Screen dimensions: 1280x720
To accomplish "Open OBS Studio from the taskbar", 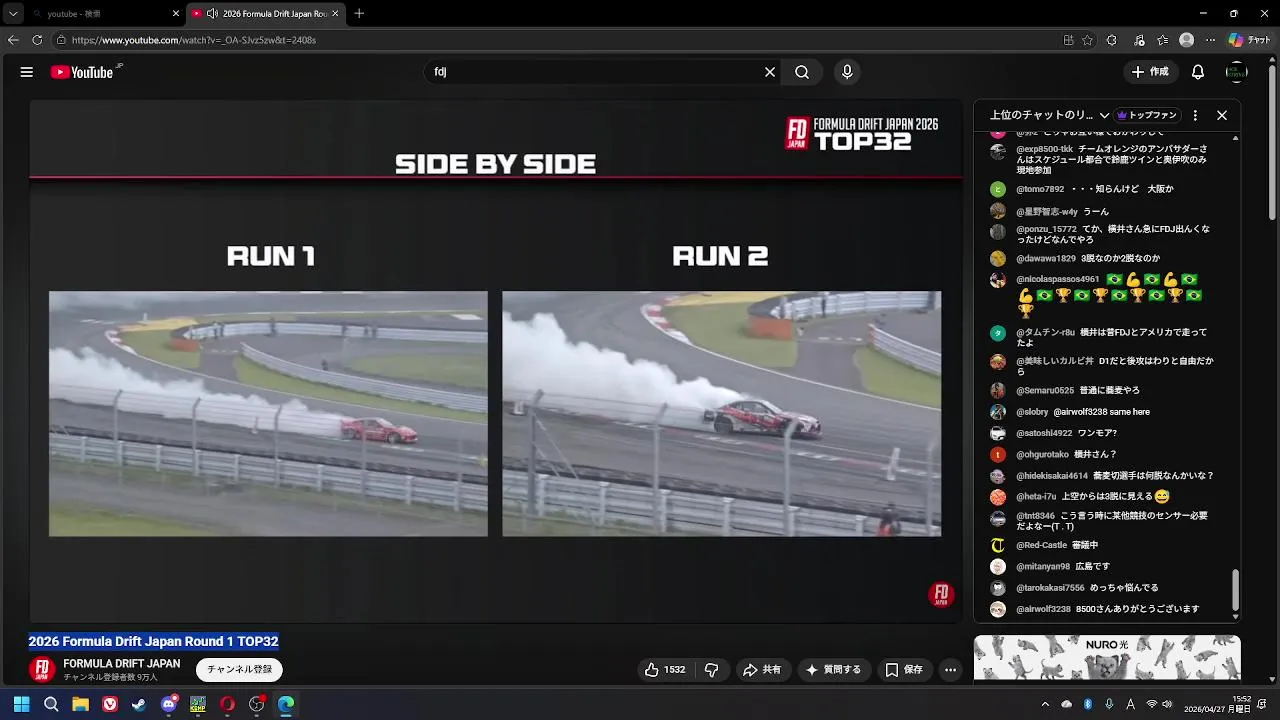I will pyautogui.click(x=257, y=704).
